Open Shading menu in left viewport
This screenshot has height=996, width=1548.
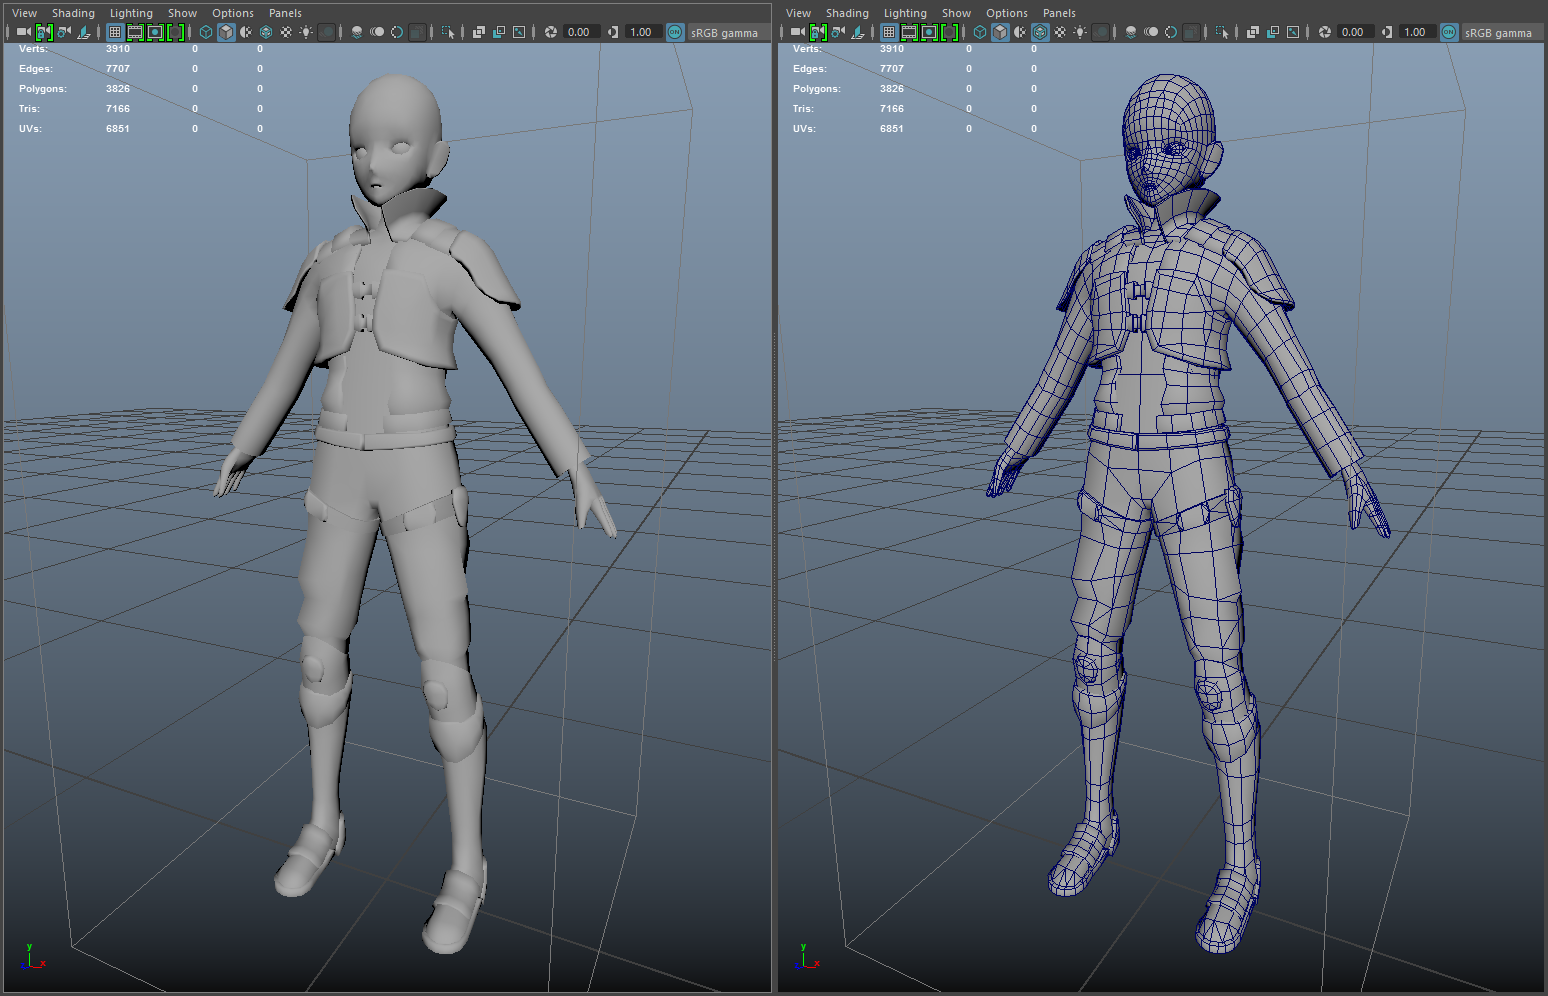click(73, 13)
